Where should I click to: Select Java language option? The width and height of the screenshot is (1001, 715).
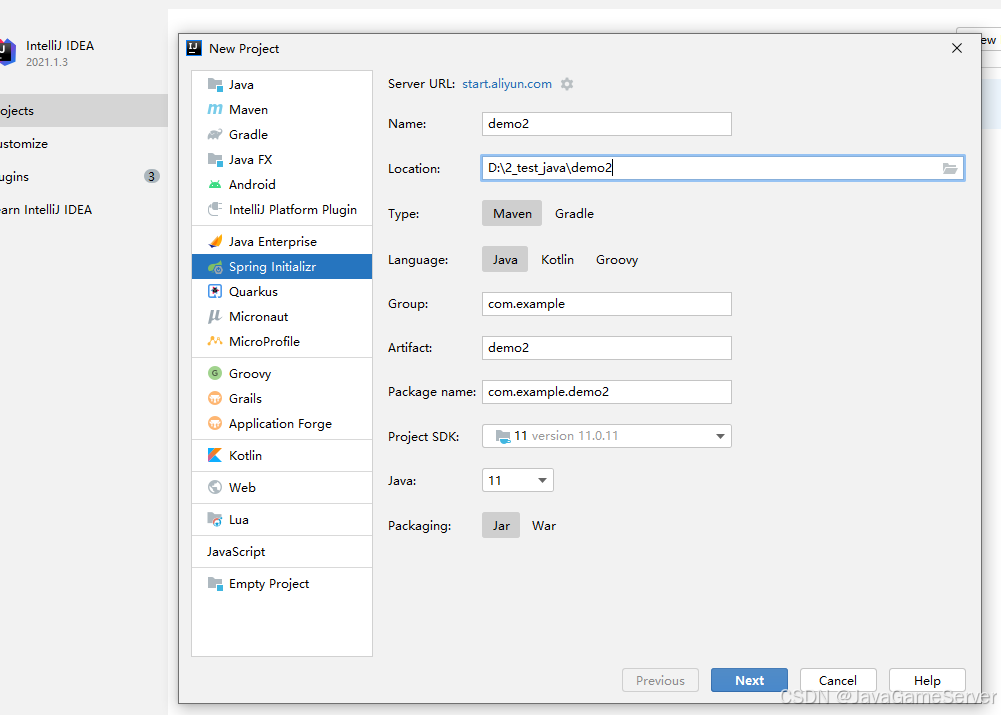(x=505, y=259)
